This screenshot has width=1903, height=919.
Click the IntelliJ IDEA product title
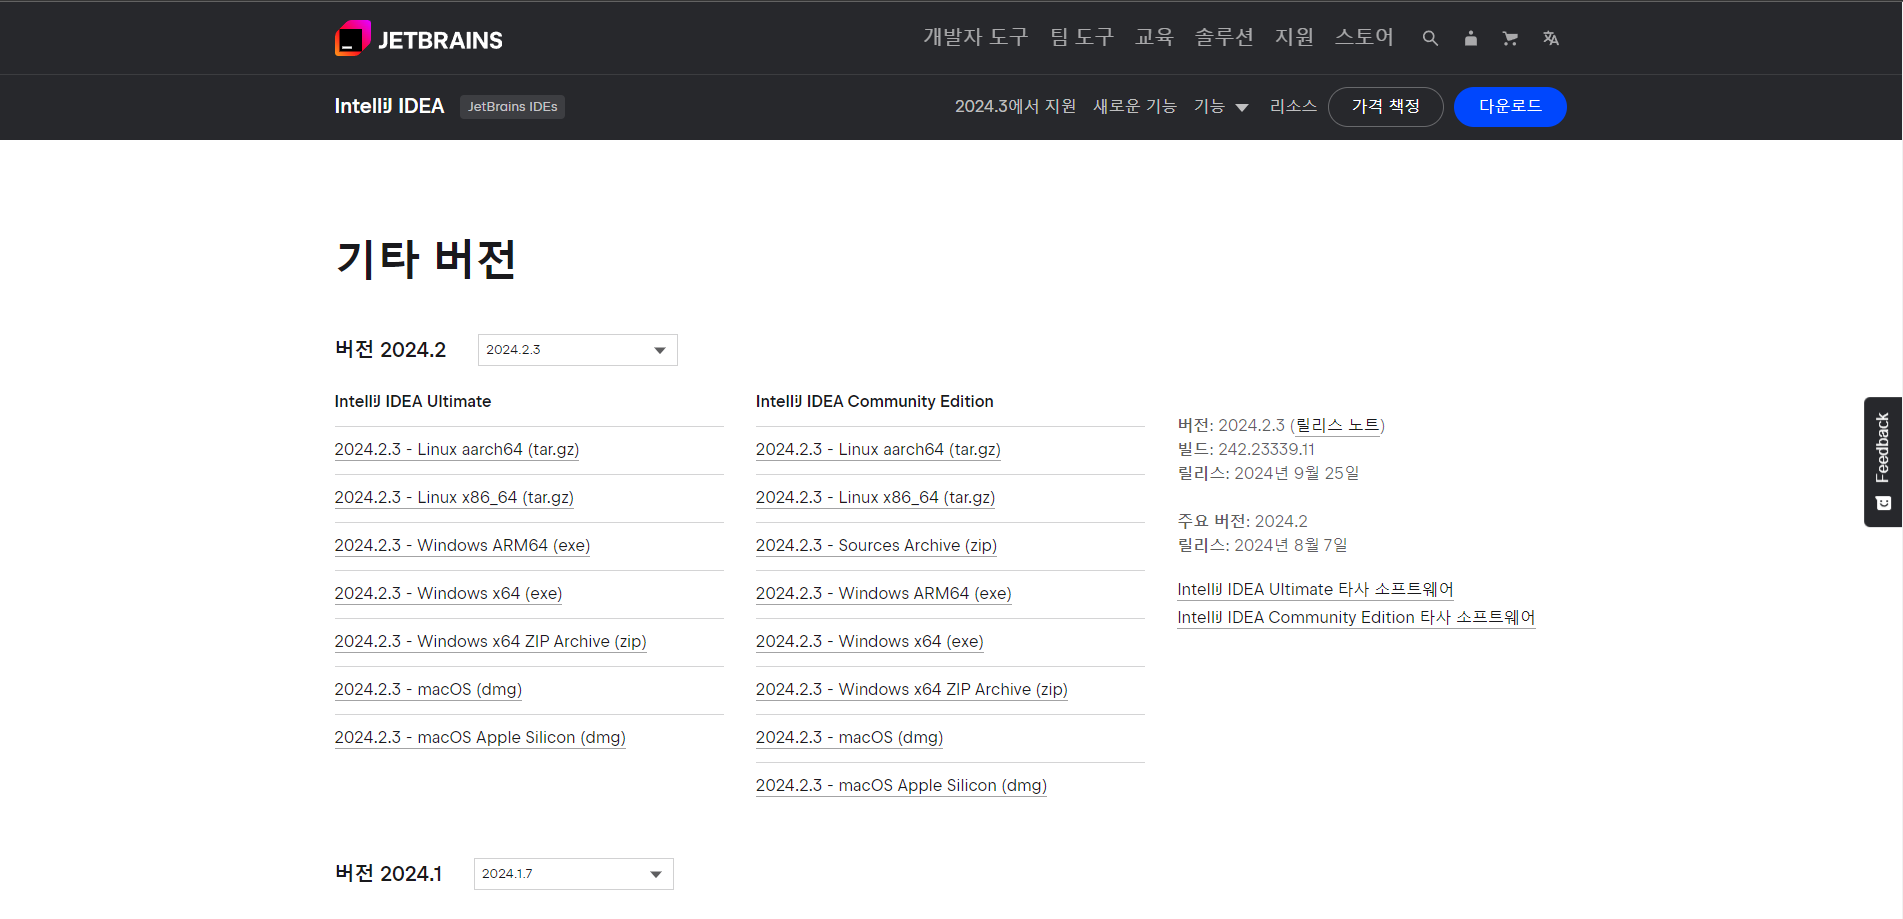tap(389, 106)
